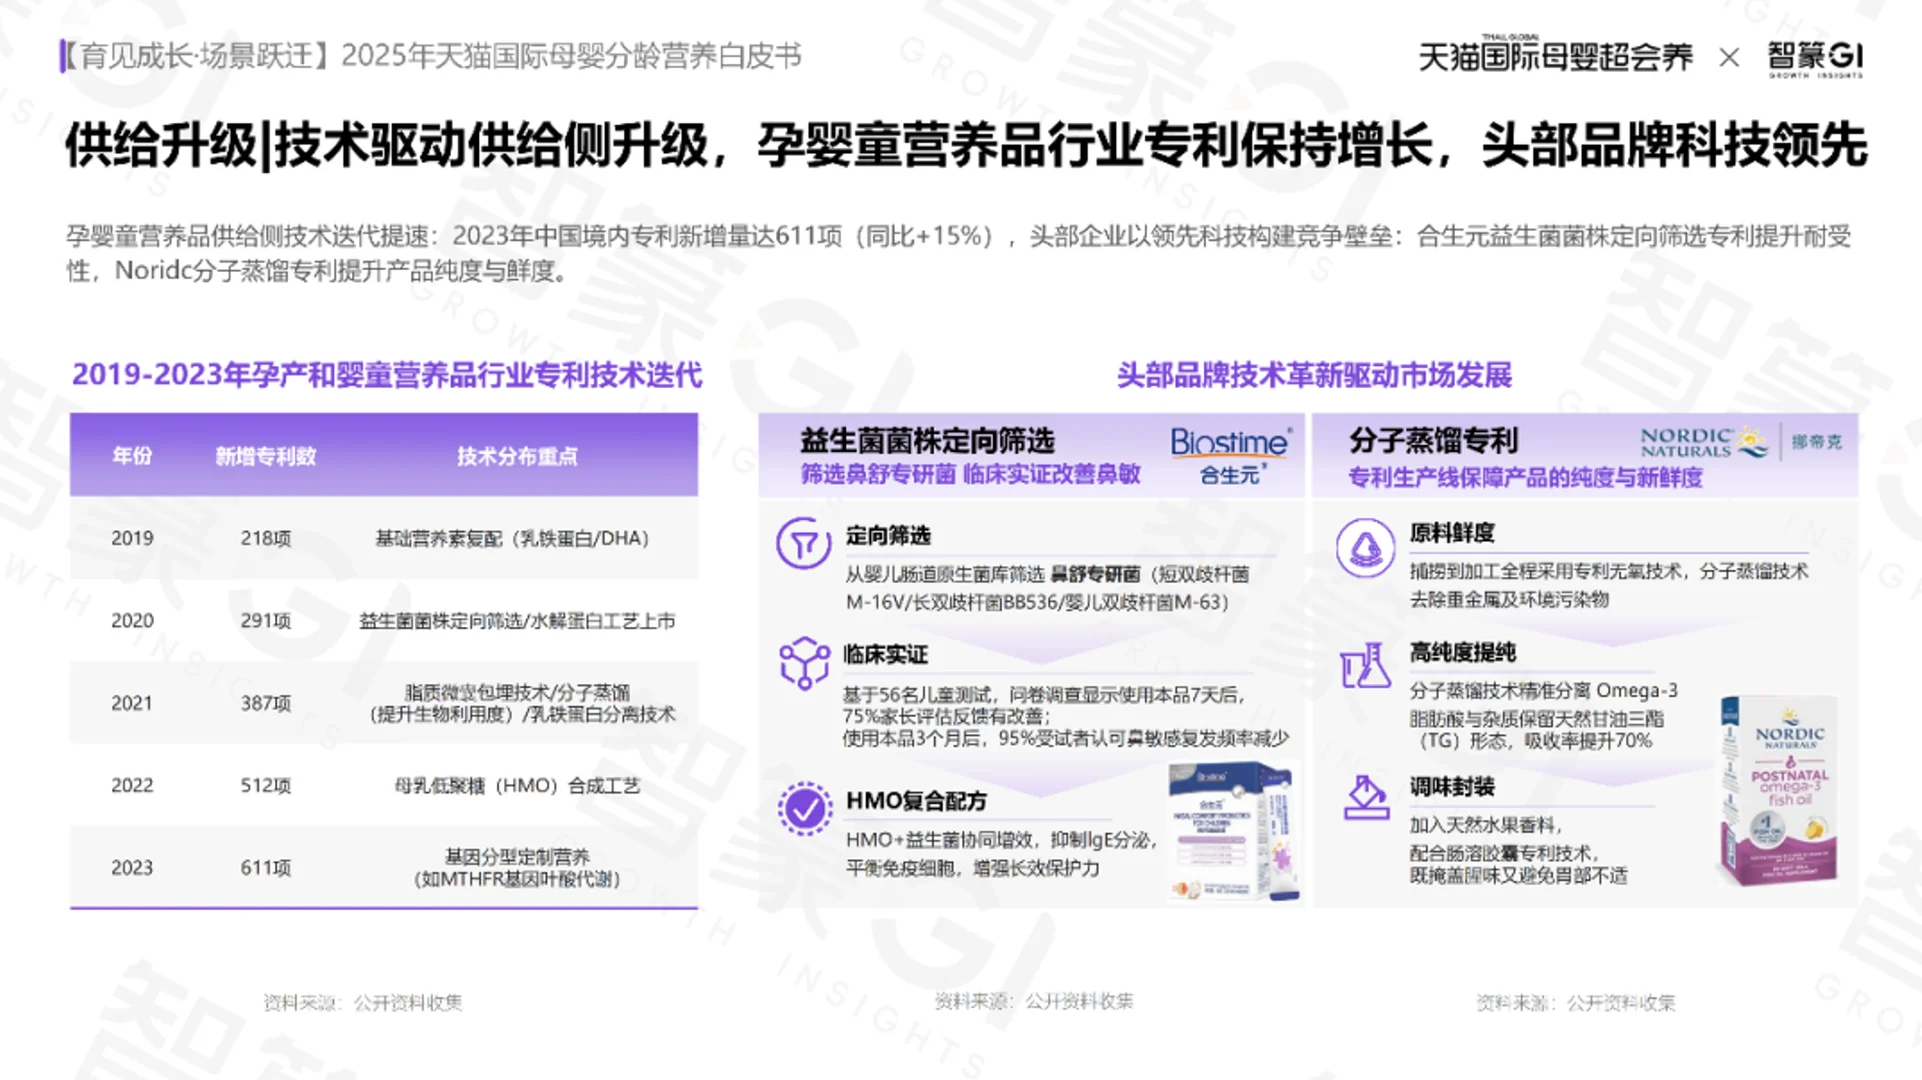Select the 2021 year cell
Viewport: 1922px width, 1080px height.
pyautogui.click(x=132, y=703)
